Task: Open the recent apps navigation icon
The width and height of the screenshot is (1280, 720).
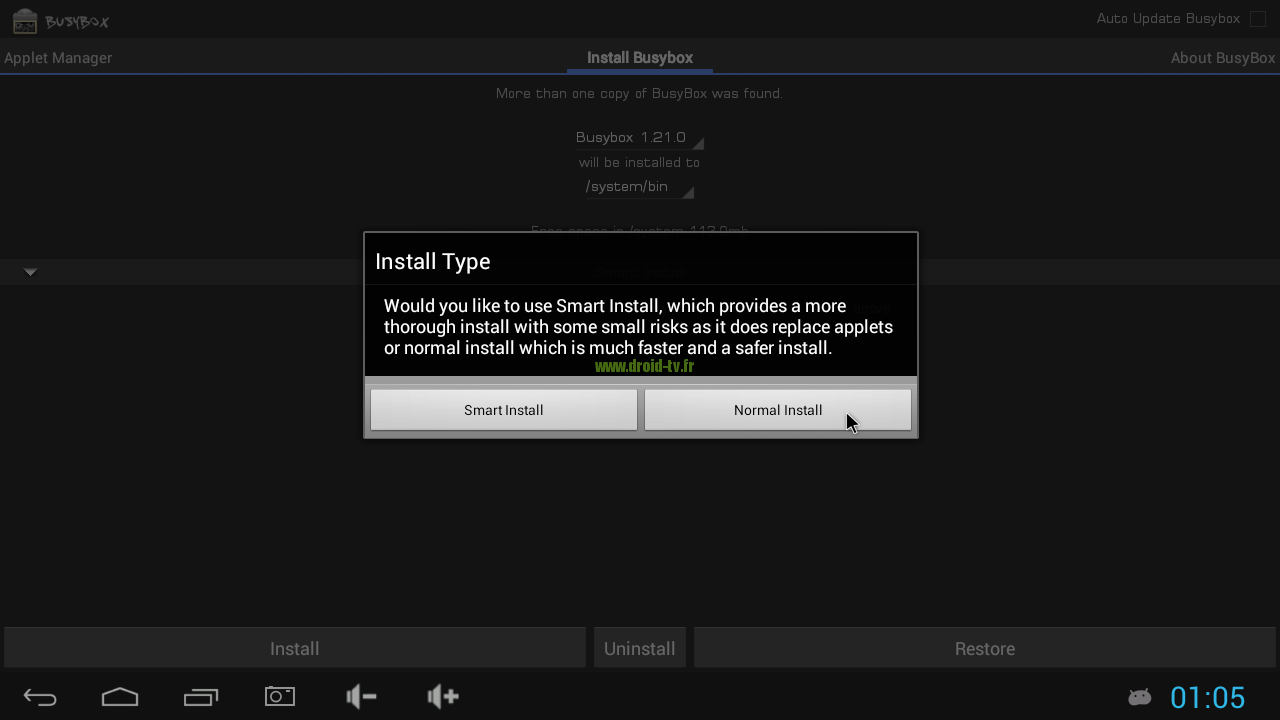Action: [201, 697]
